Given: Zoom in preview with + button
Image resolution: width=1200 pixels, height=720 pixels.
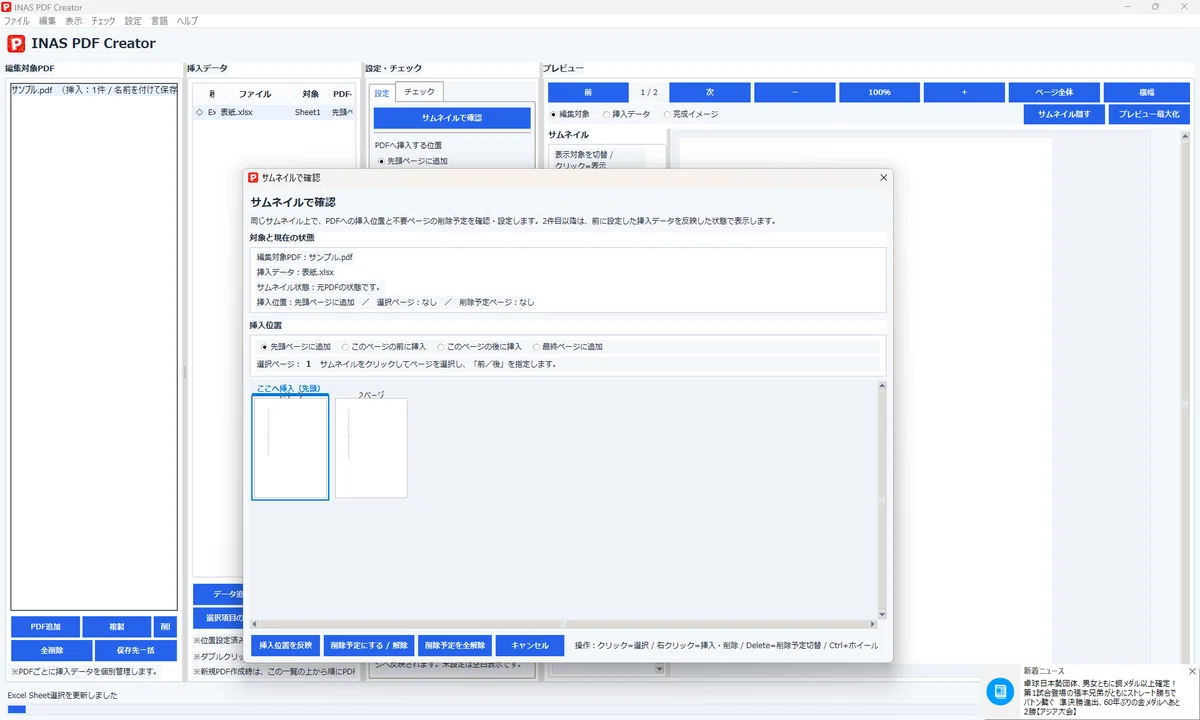Looking at the screenshot, I should (x=964, y=92).
